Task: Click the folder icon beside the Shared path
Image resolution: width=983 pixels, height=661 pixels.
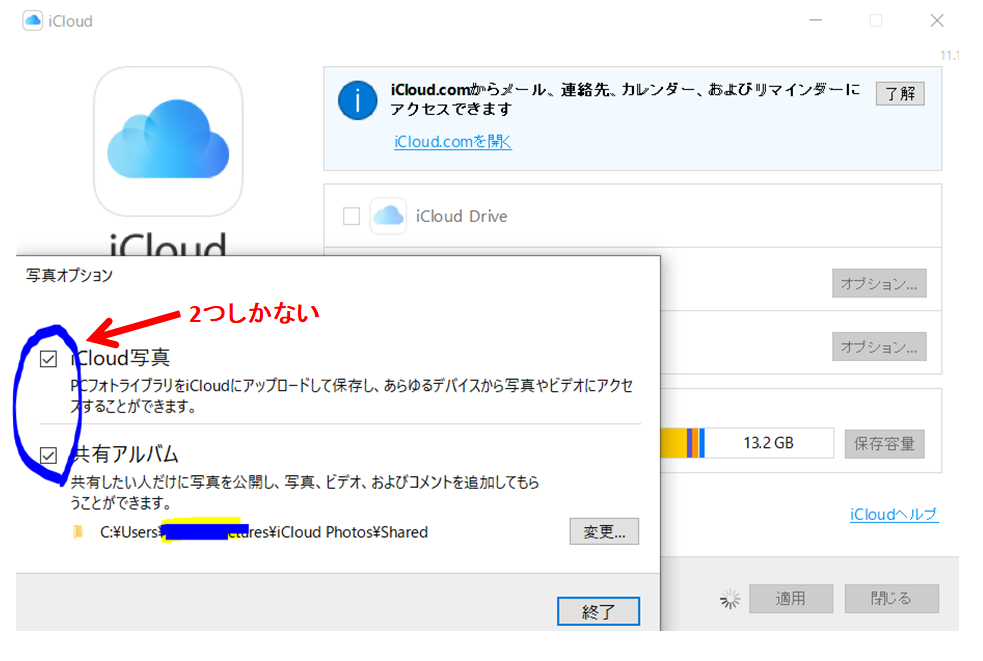Action: click(x=78, y=532)
